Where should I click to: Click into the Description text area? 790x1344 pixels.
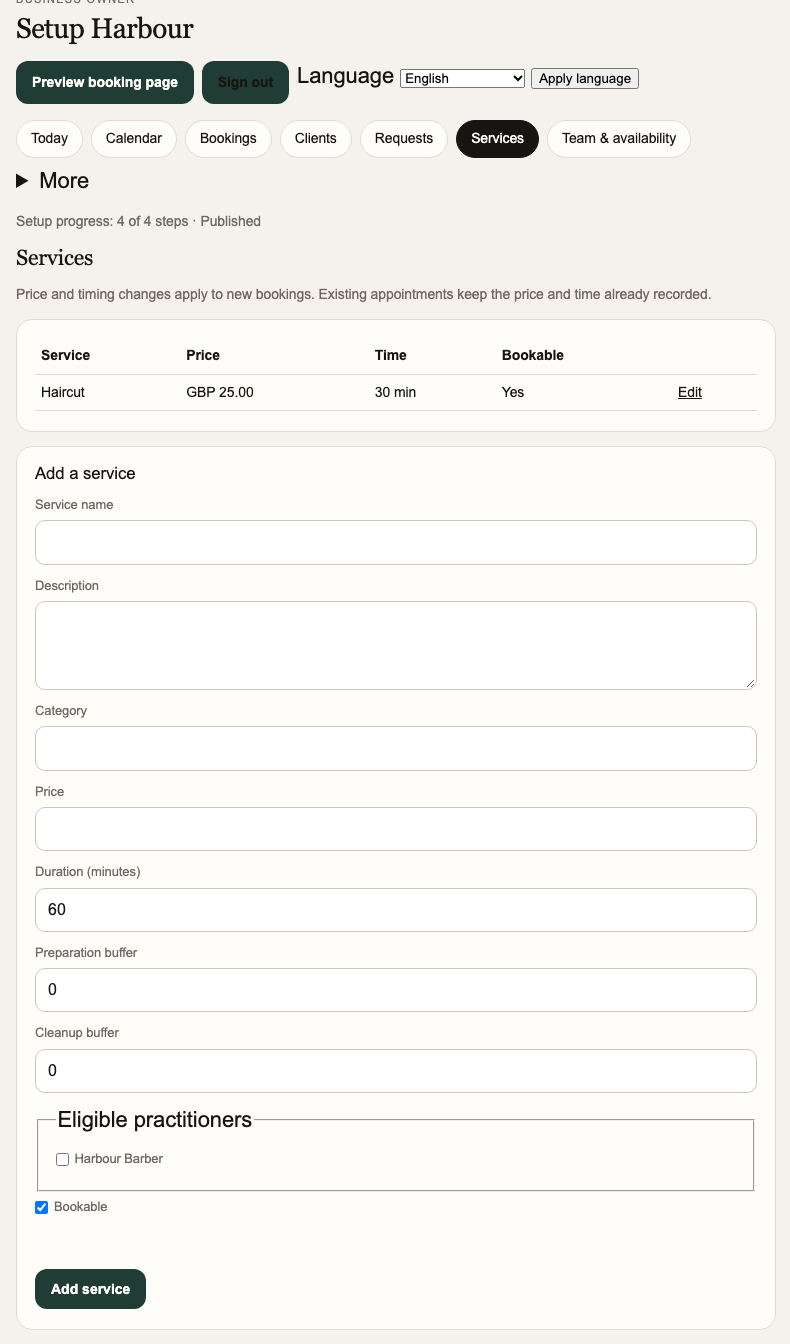396,645
